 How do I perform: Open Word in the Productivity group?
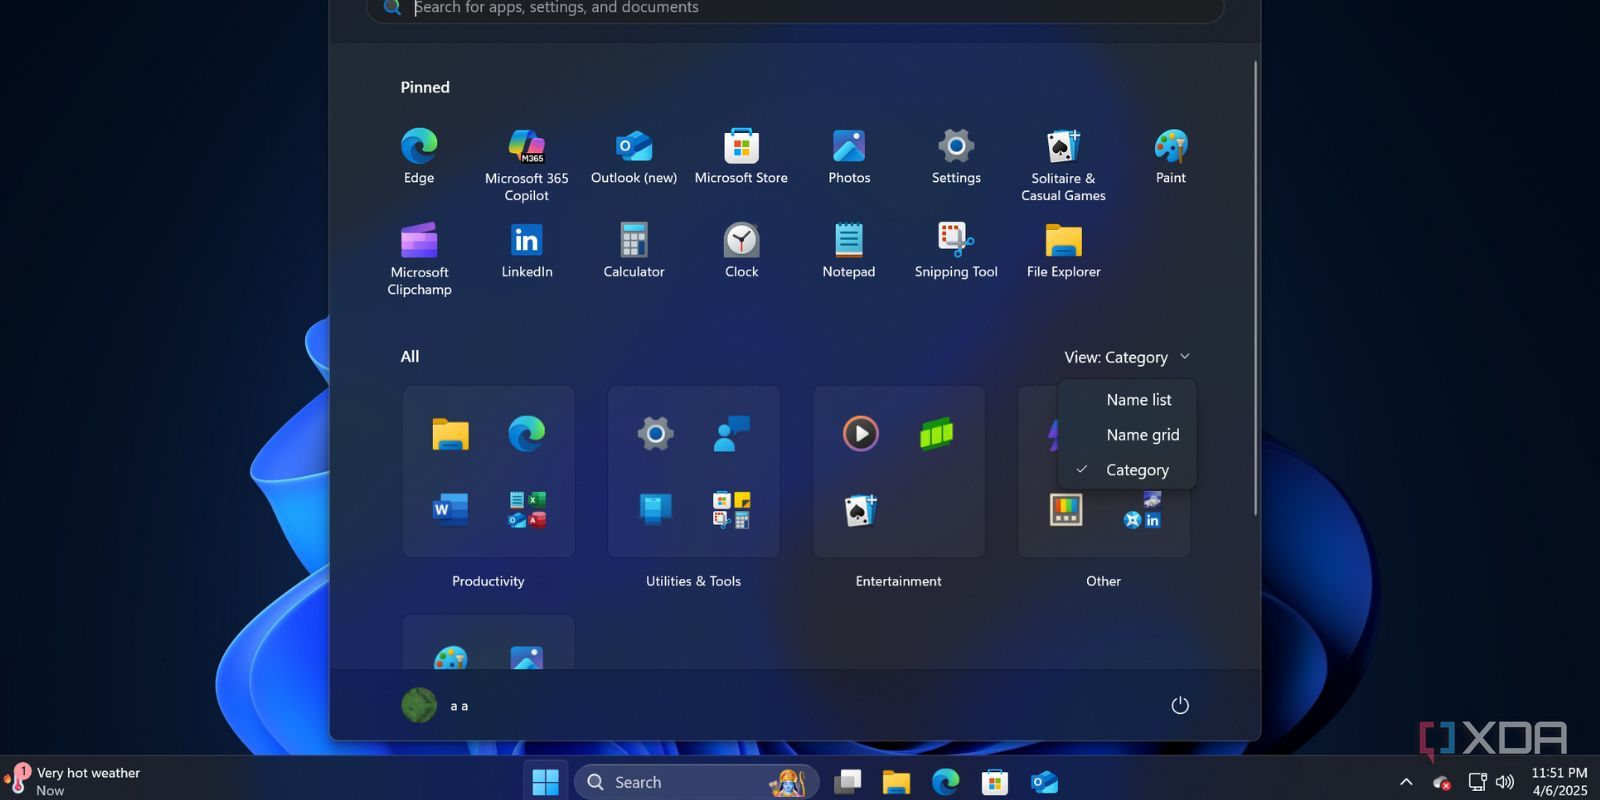[x=451, y=510]
